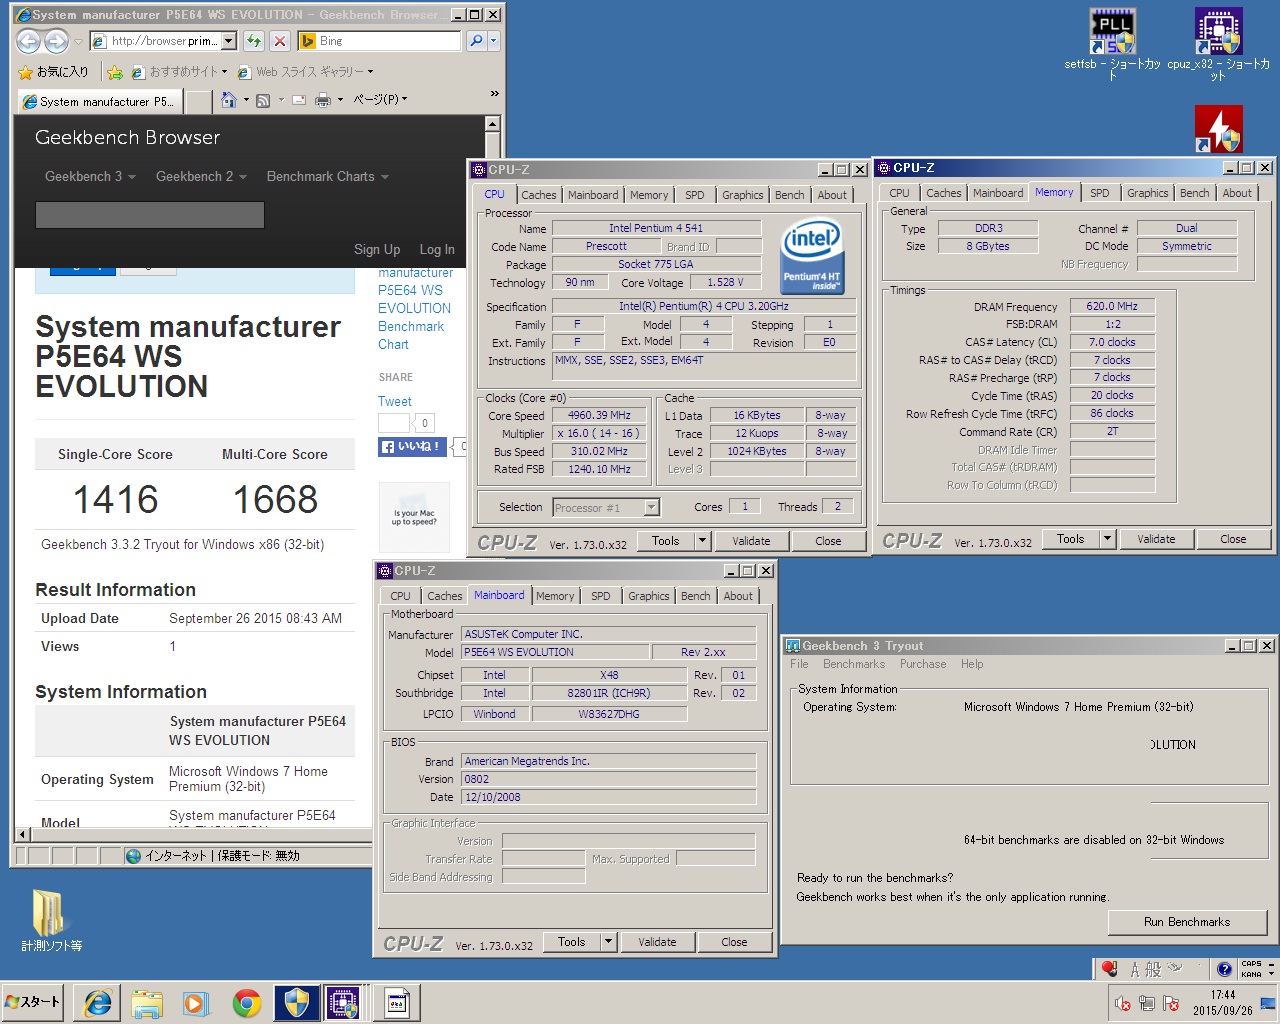Screen dimensions: 1280x1024
Task: Click Validate in the CPU-Z Mainboard window
Action: point(657,942)
